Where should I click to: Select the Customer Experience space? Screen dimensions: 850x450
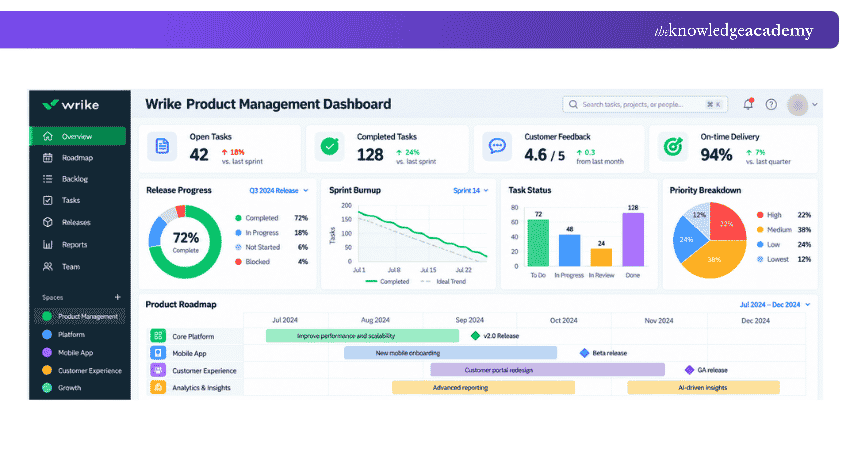click(x=80, y=370)
